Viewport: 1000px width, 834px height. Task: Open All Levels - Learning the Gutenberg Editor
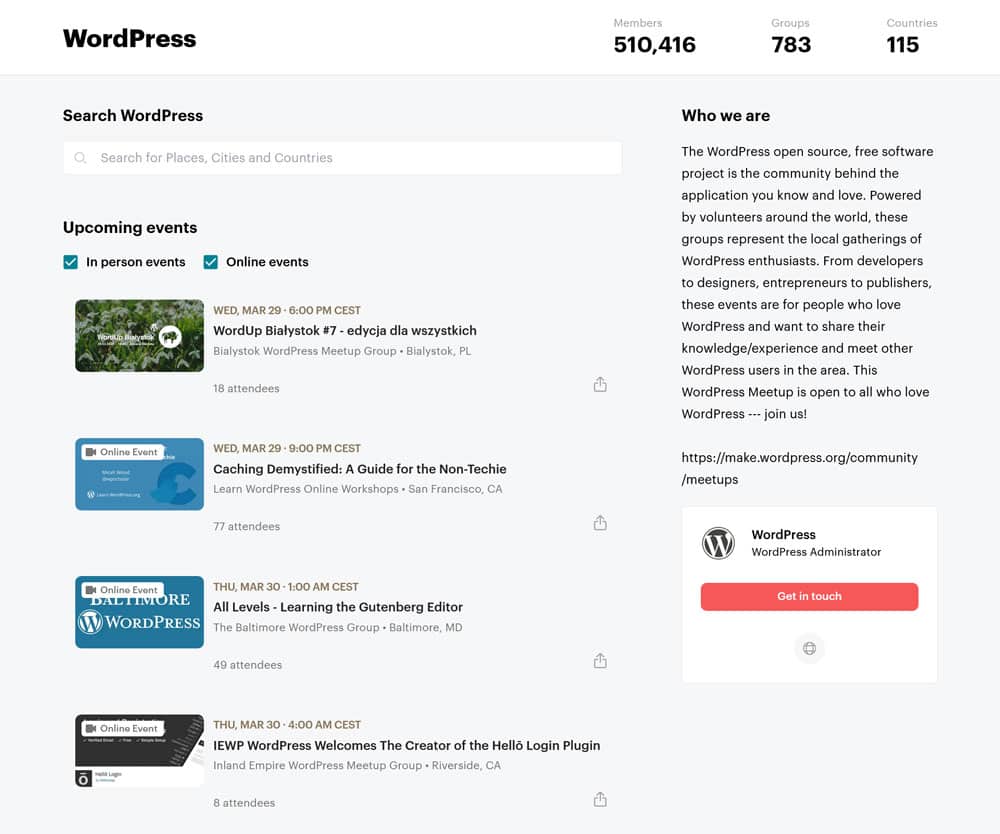pyautogui.click(x=338, y=607)
